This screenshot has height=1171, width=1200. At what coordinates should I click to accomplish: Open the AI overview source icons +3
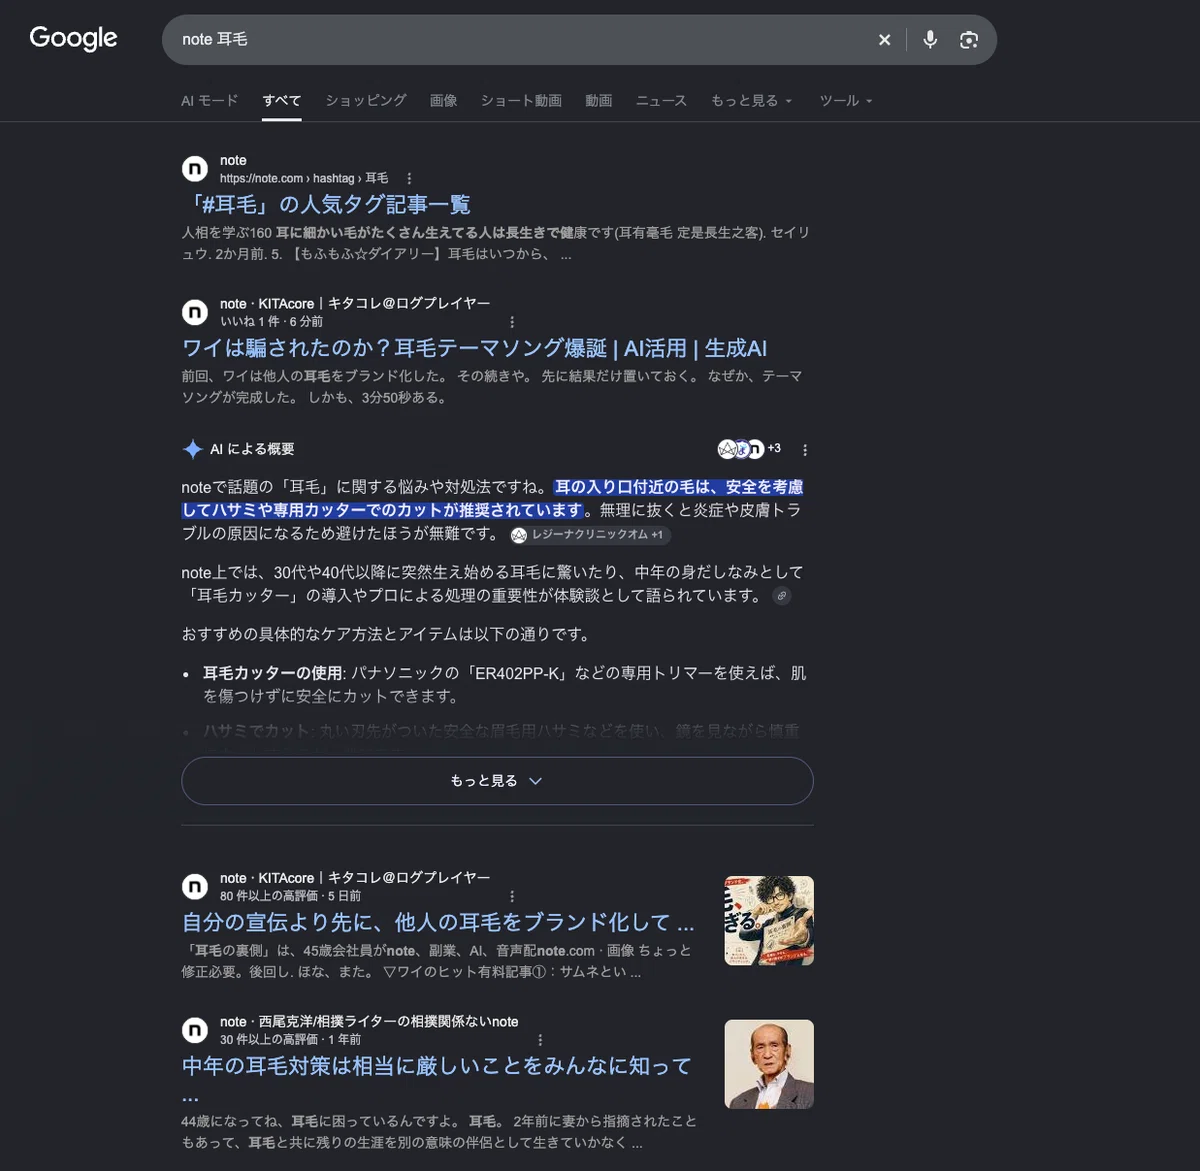(749, 449)
